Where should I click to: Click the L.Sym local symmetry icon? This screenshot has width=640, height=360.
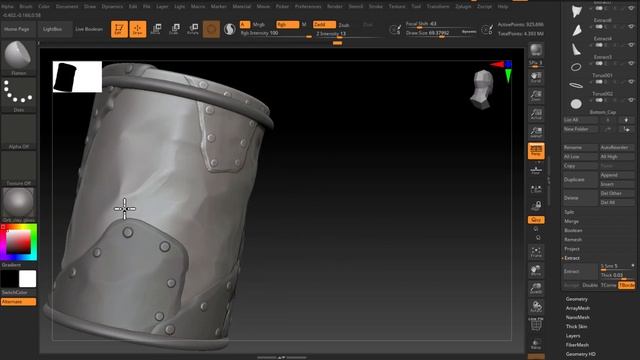tap(536, 189)
